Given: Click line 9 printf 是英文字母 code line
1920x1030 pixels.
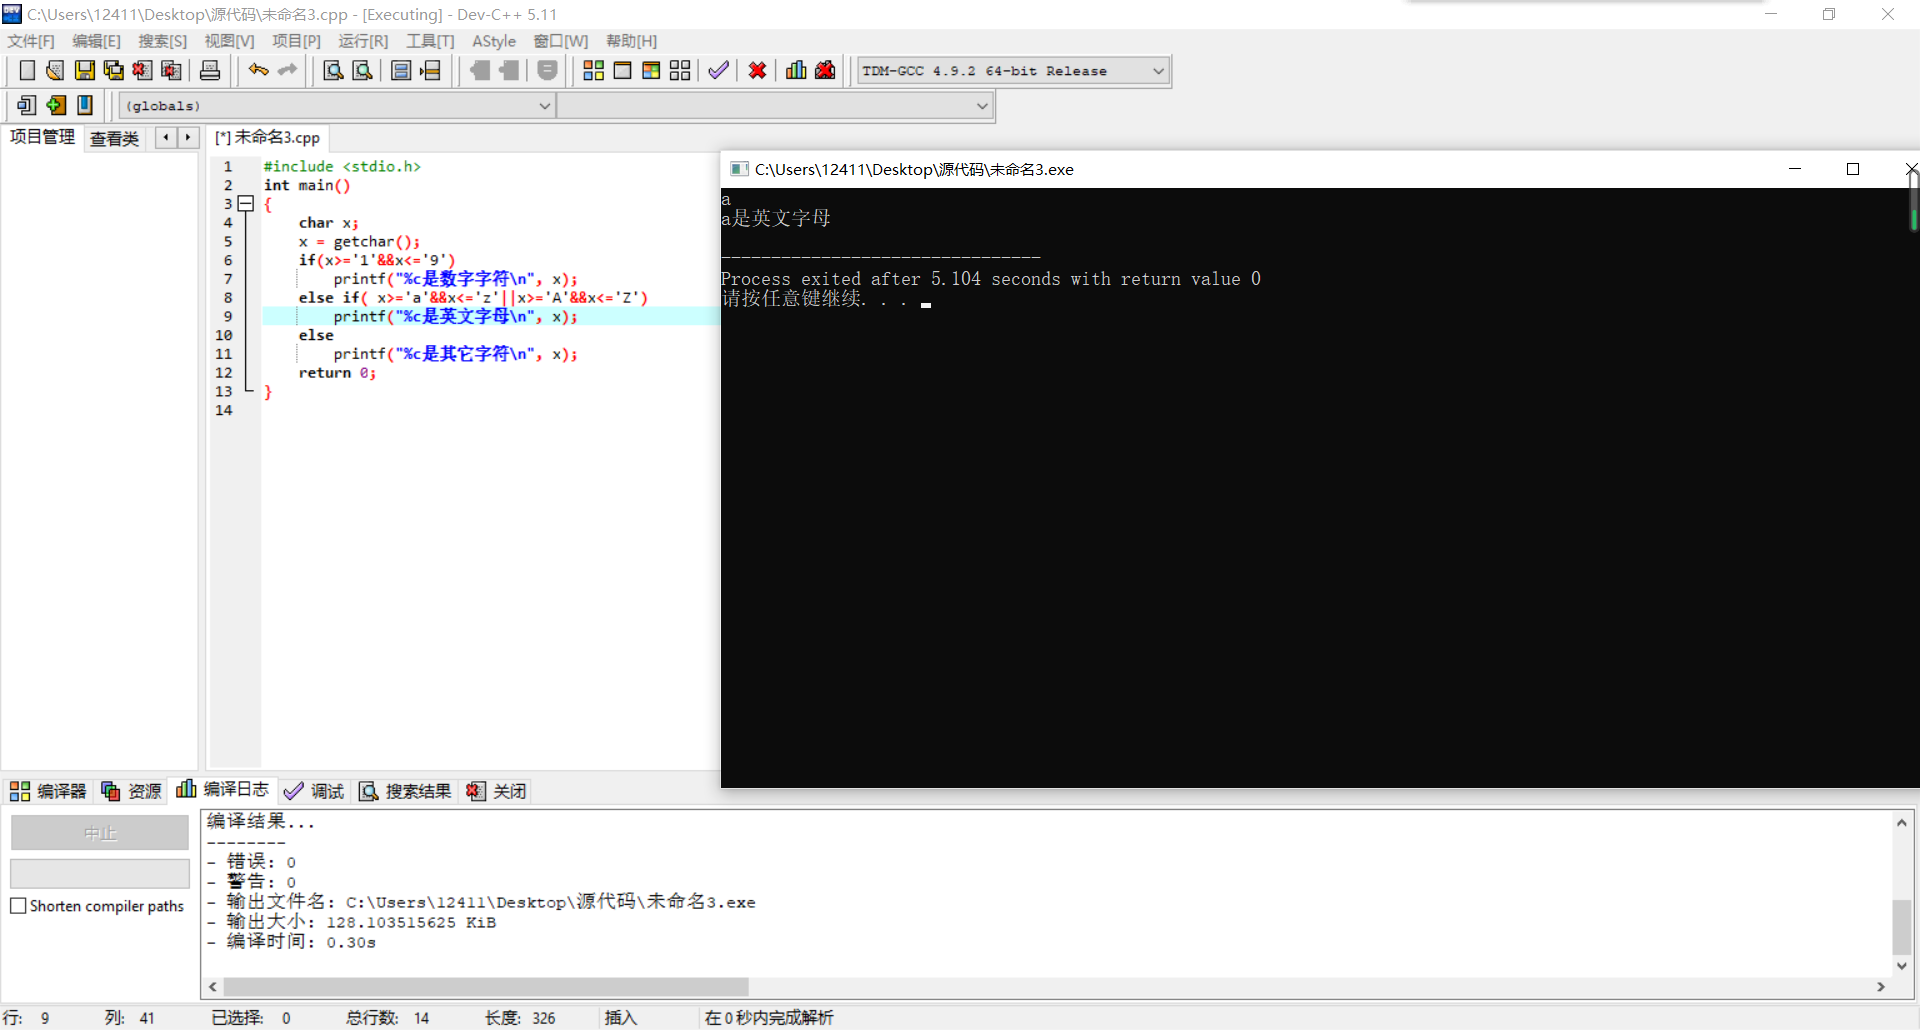Looking at the screenshot, I should (x=455, y=316).
